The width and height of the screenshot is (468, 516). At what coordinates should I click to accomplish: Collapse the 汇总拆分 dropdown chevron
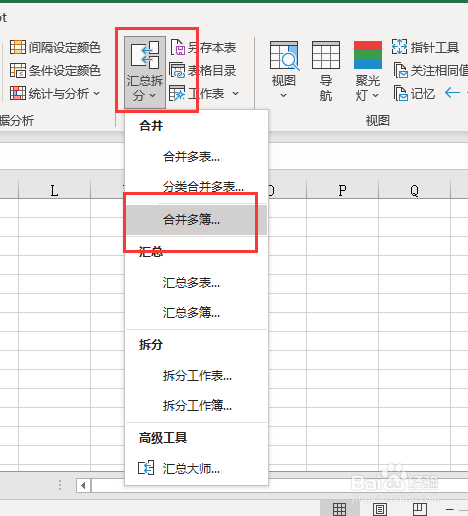coord(153,96)
